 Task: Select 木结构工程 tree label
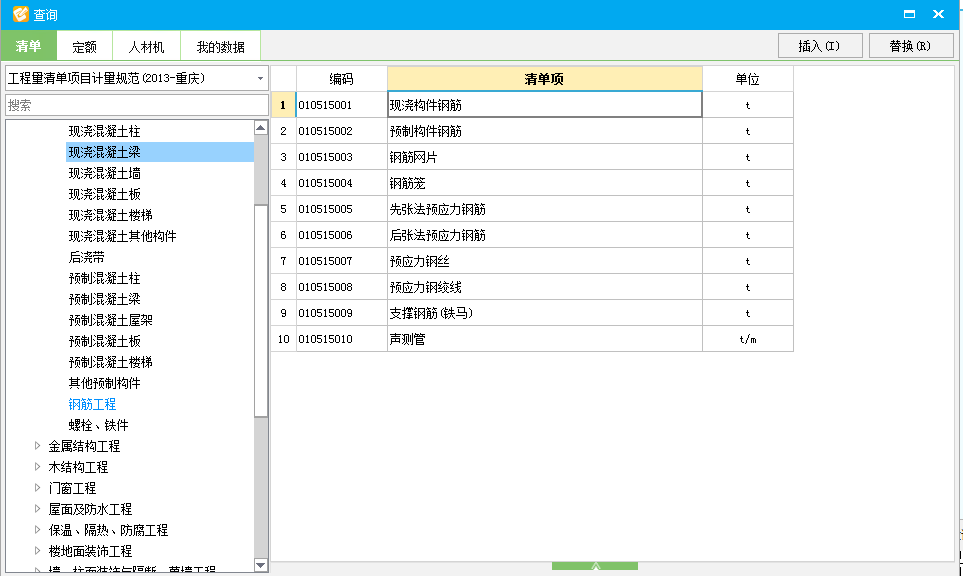(x=78, y=467)
